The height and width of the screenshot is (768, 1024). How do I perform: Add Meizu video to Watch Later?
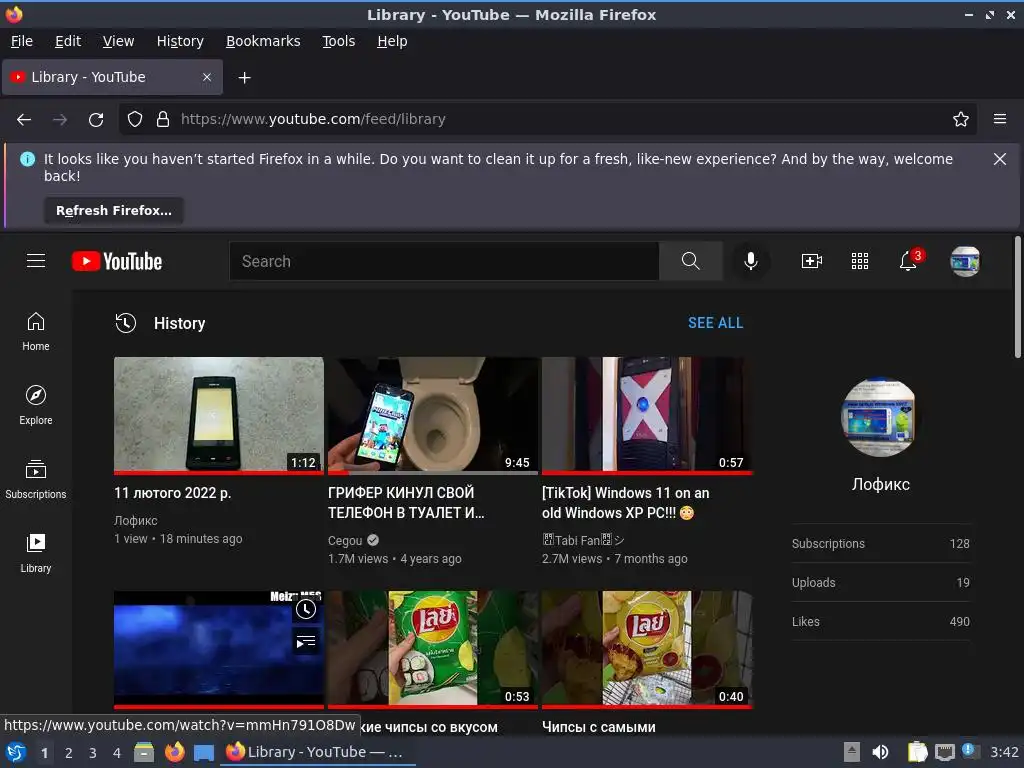pos(306,609)
